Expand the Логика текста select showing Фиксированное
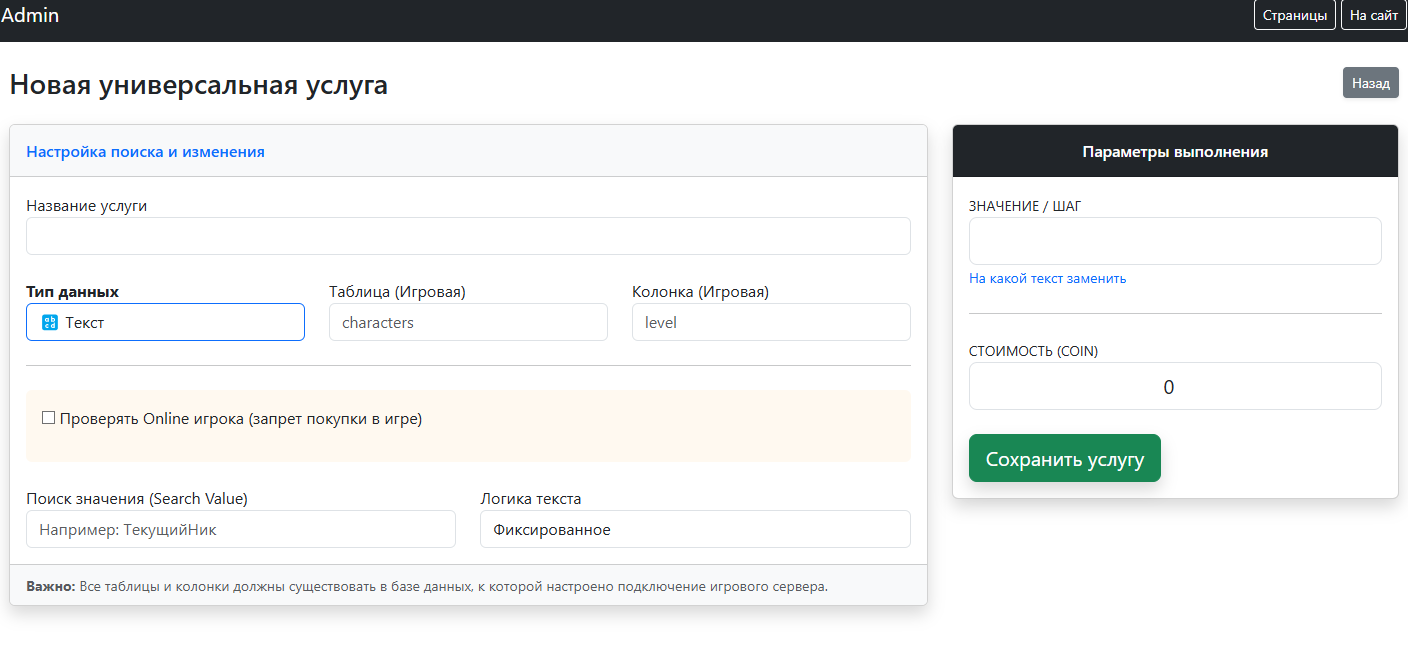Viewport: 1408px width, 665px height. tap(694, 529)
